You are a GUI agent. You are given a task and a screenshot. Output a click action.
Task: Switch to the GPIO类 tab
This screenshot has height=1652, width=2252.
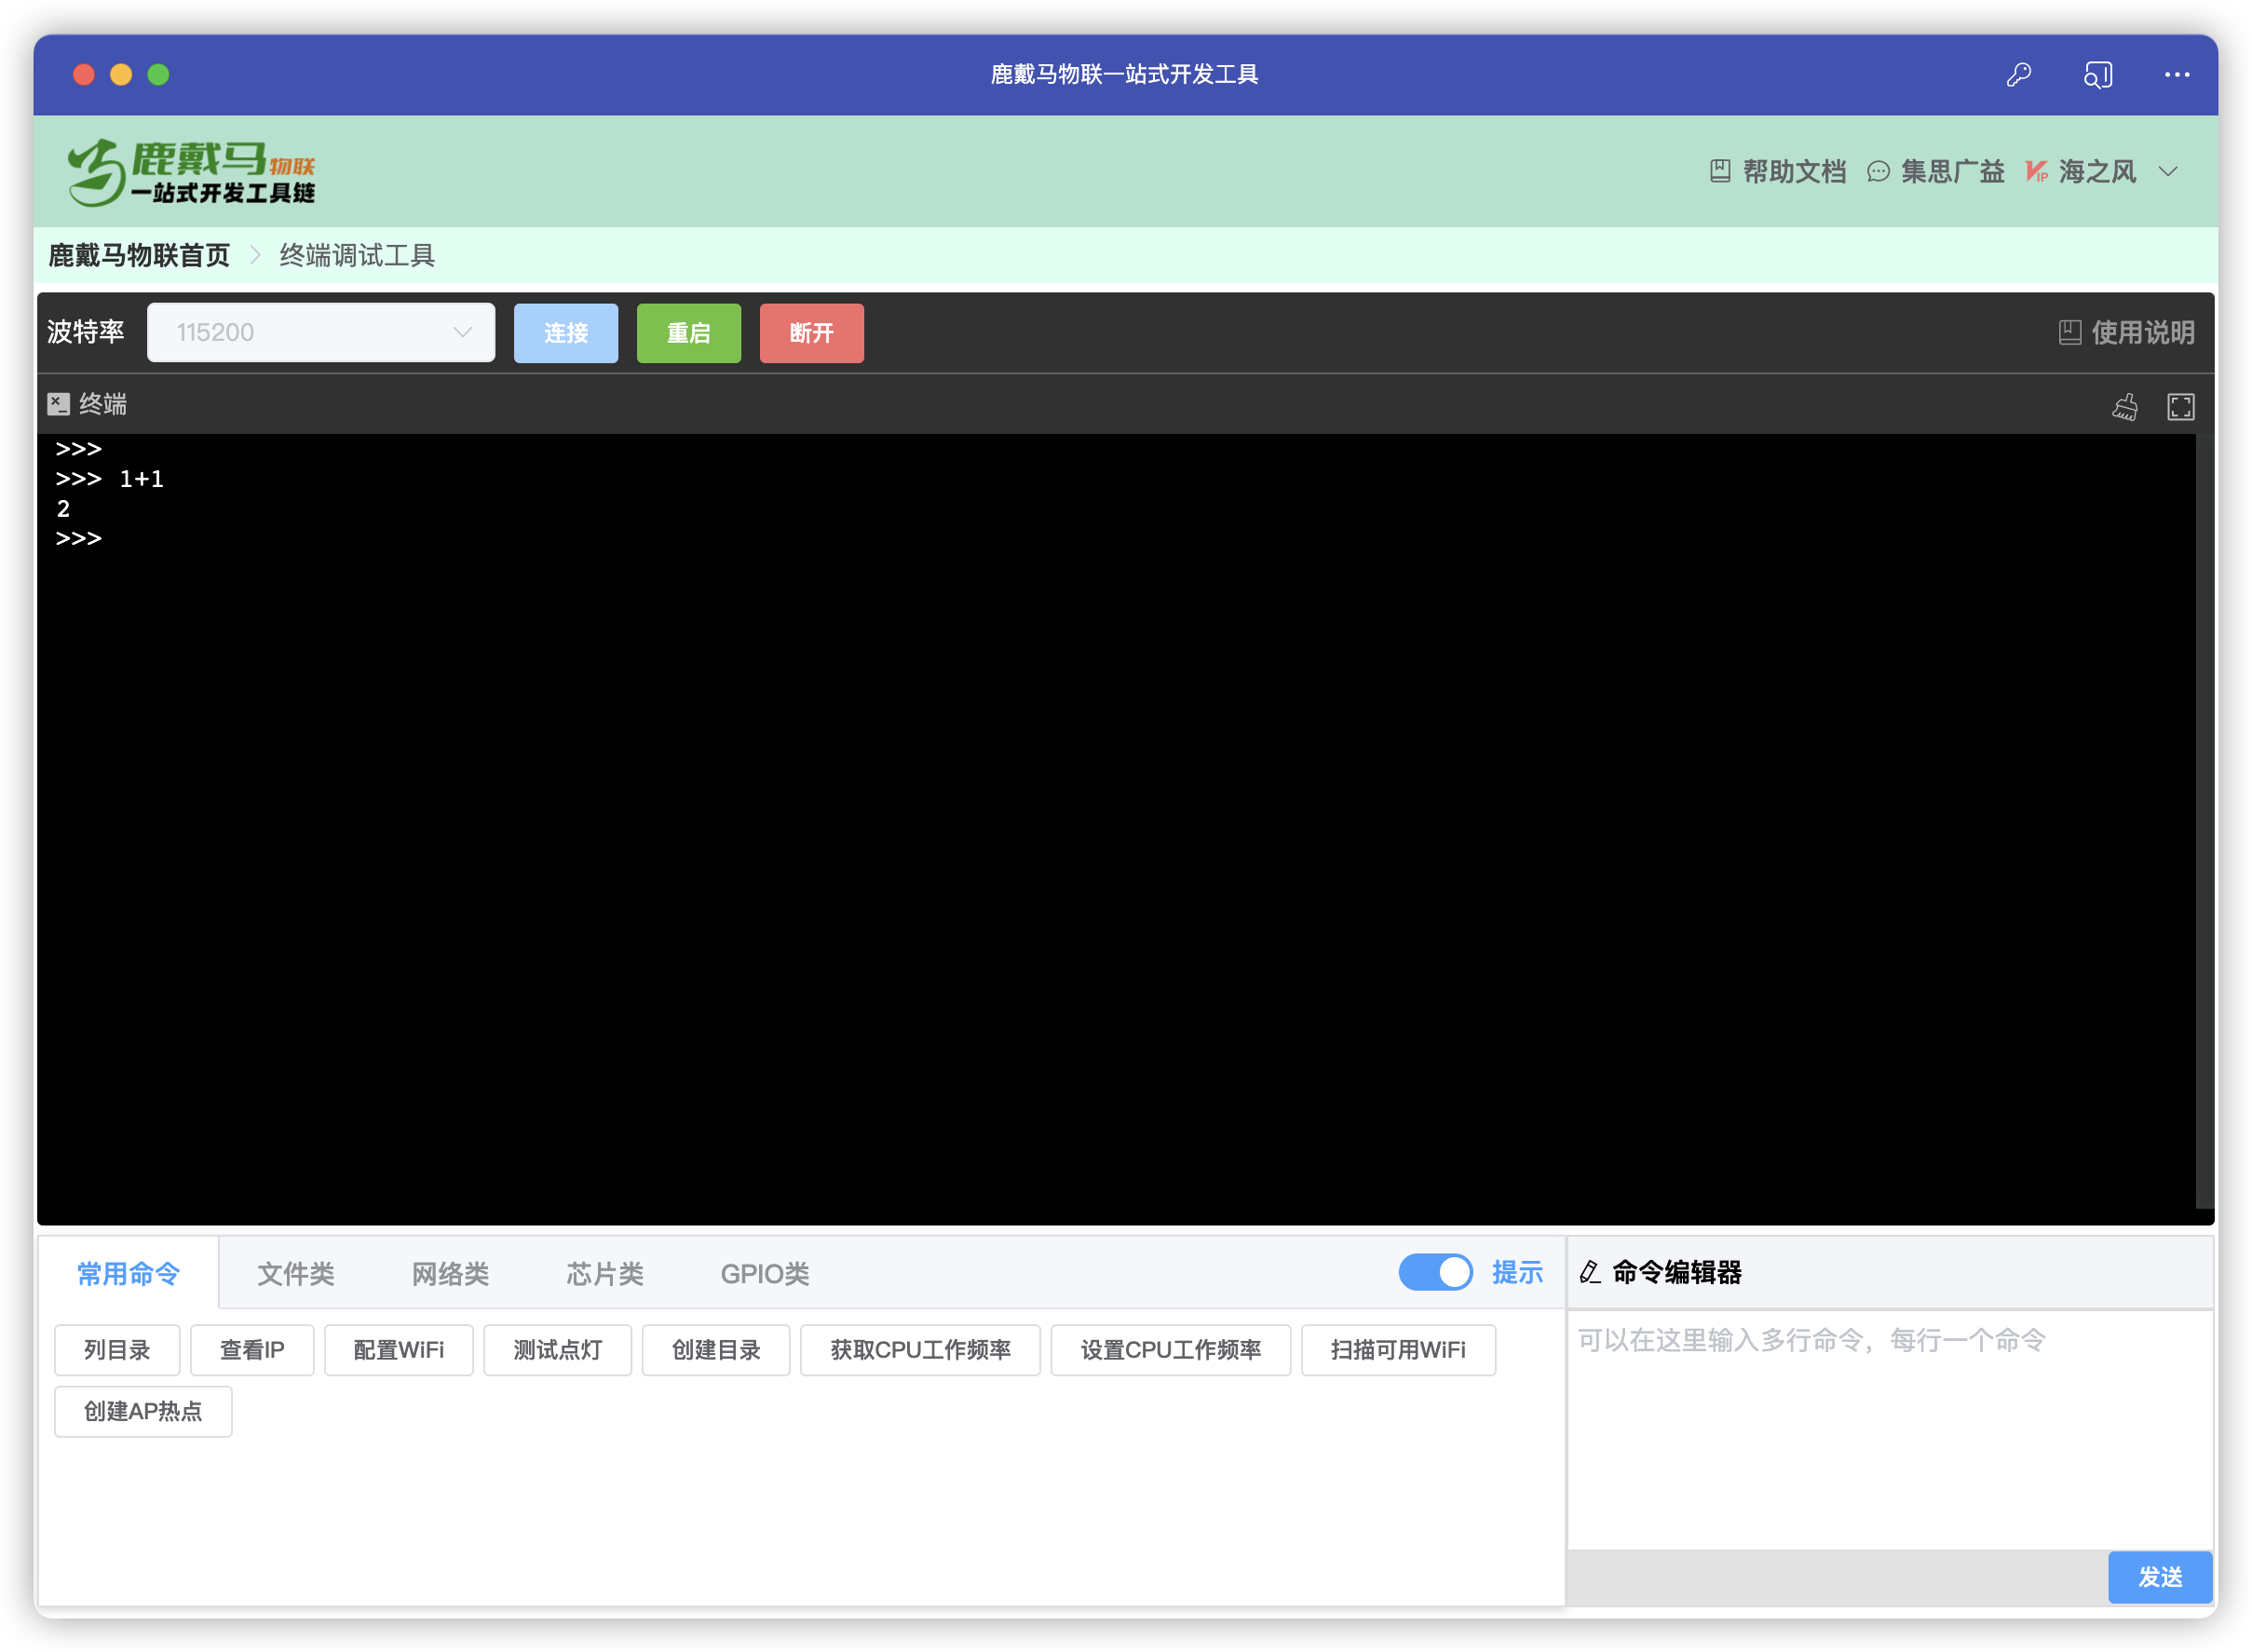pos(764,1273)
